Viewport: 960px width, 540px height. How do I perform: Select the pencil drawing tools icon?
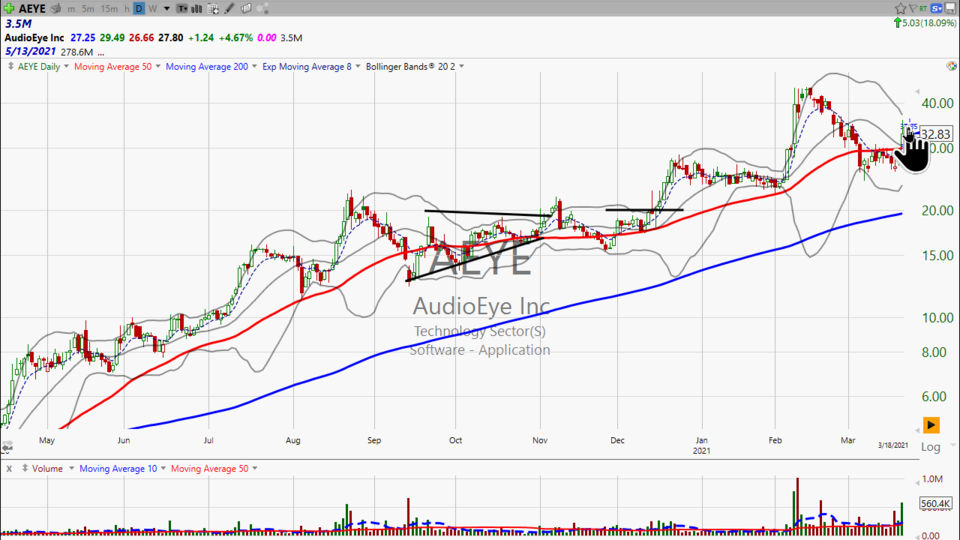pyautogui.click(x=229, y=9)
